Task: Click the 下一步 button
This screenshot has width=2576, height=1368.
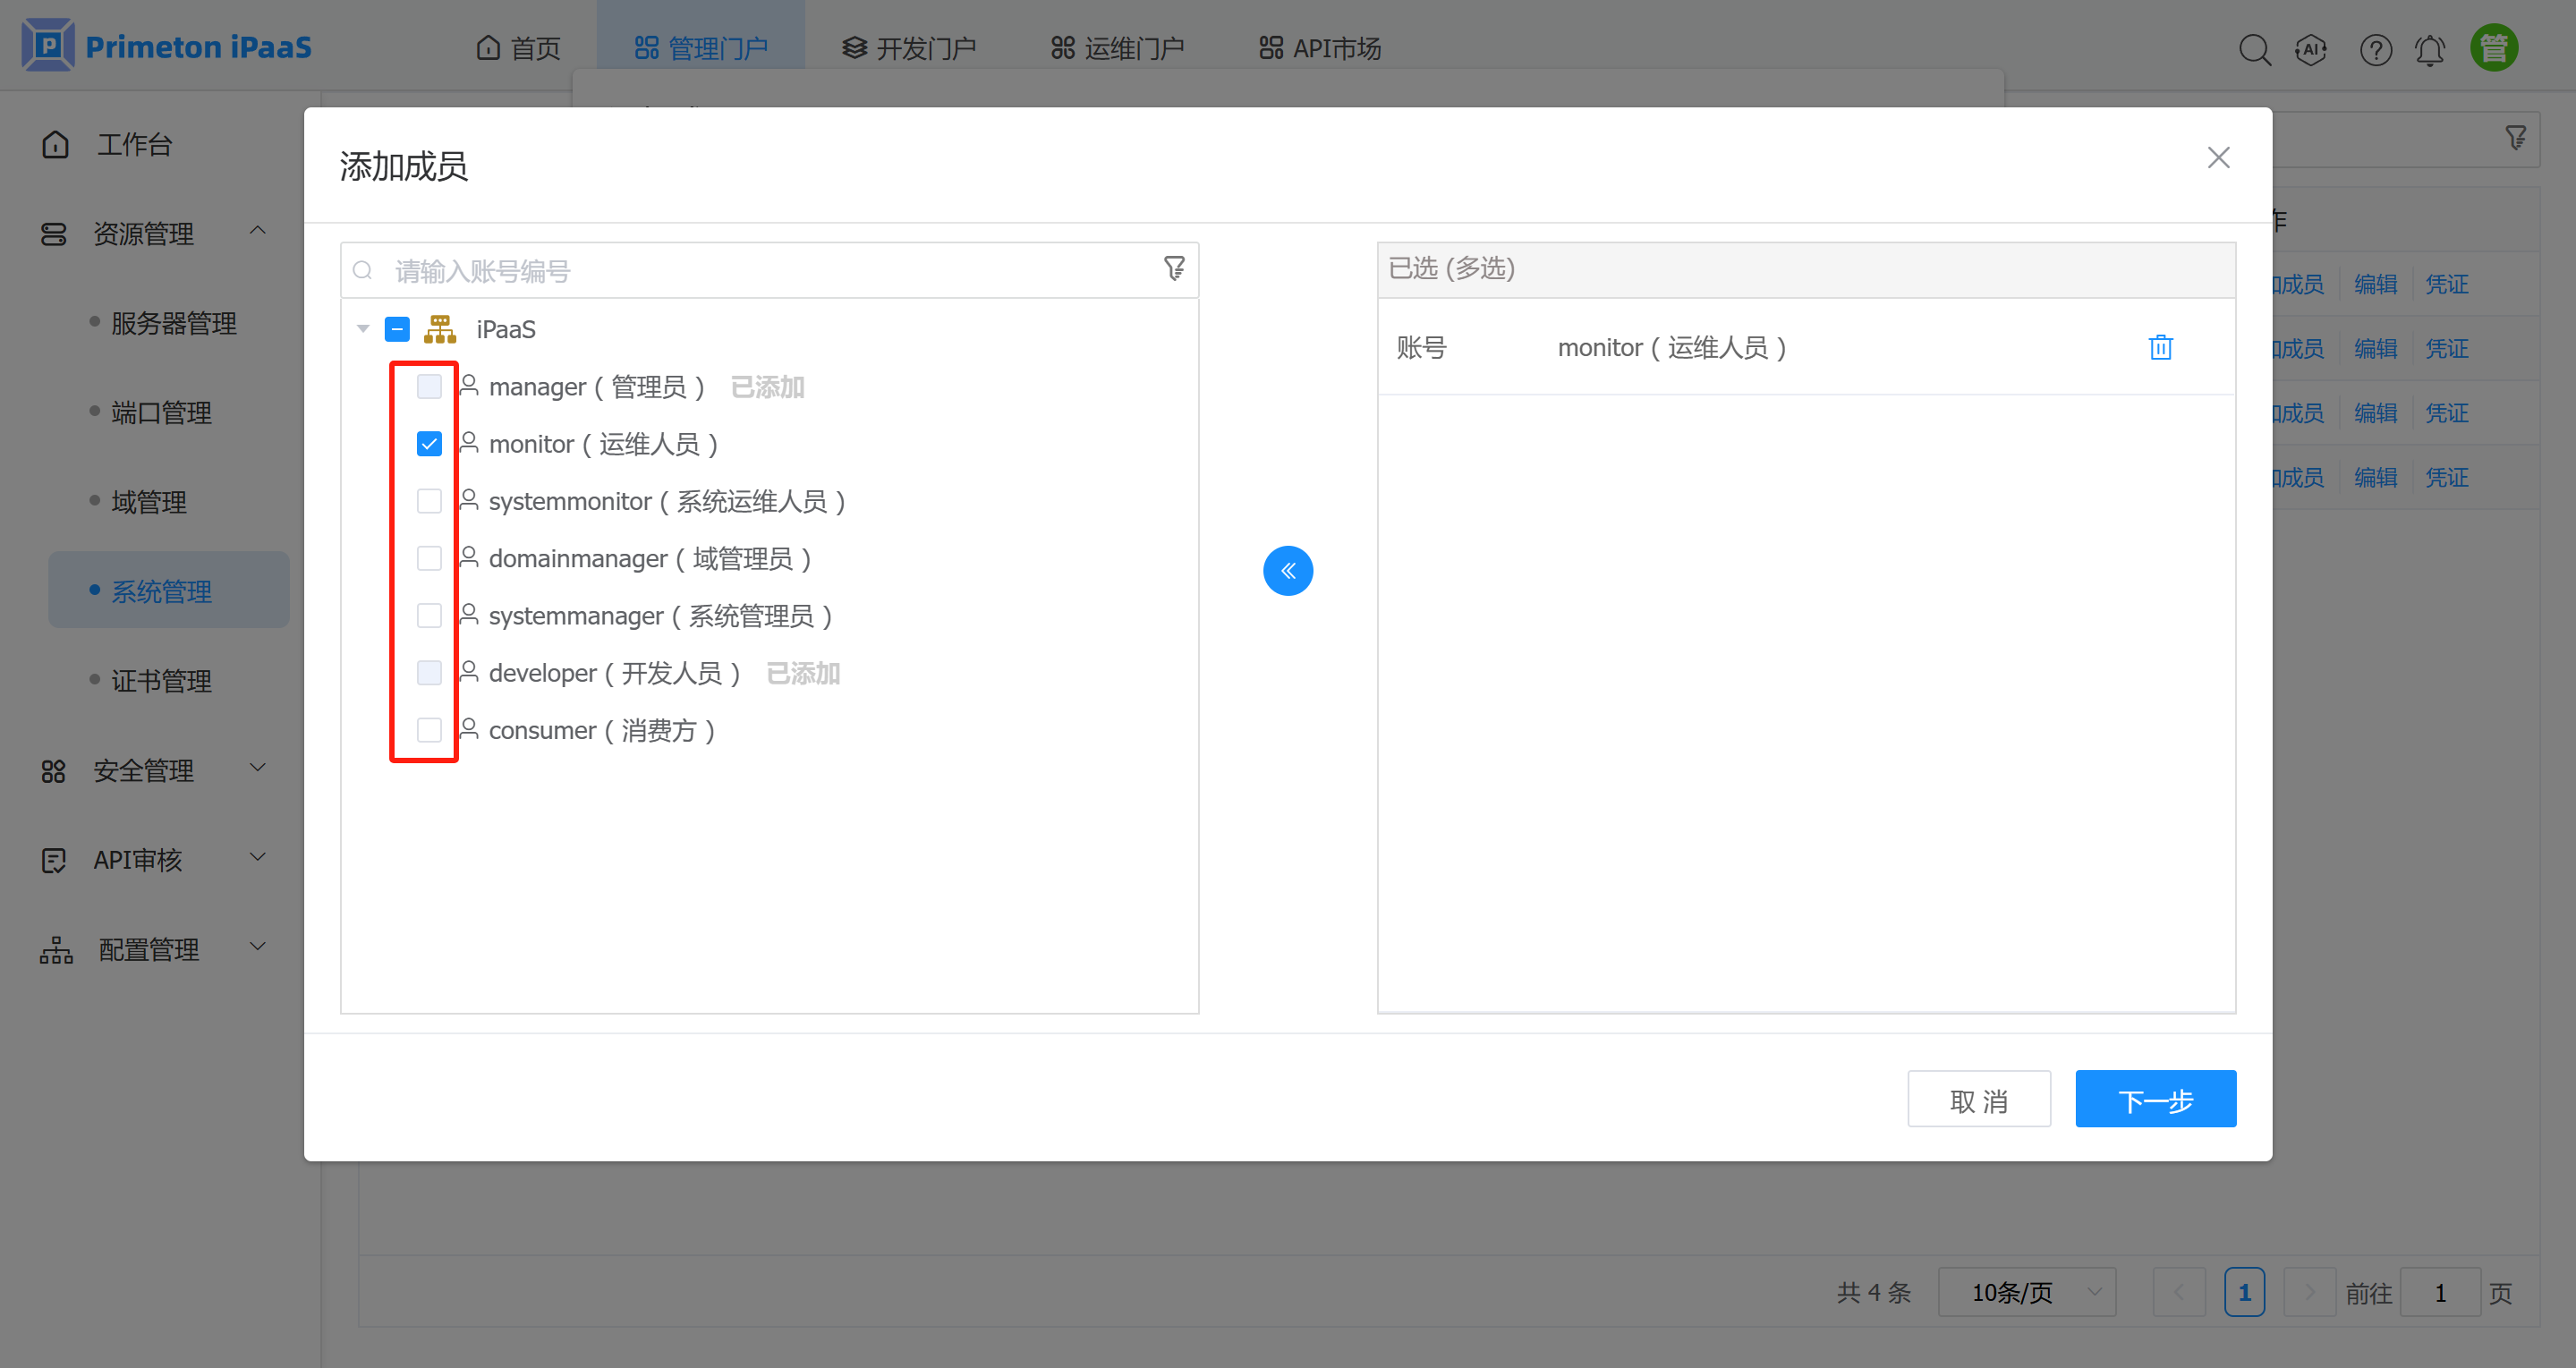Action: click(2155, 1098)
